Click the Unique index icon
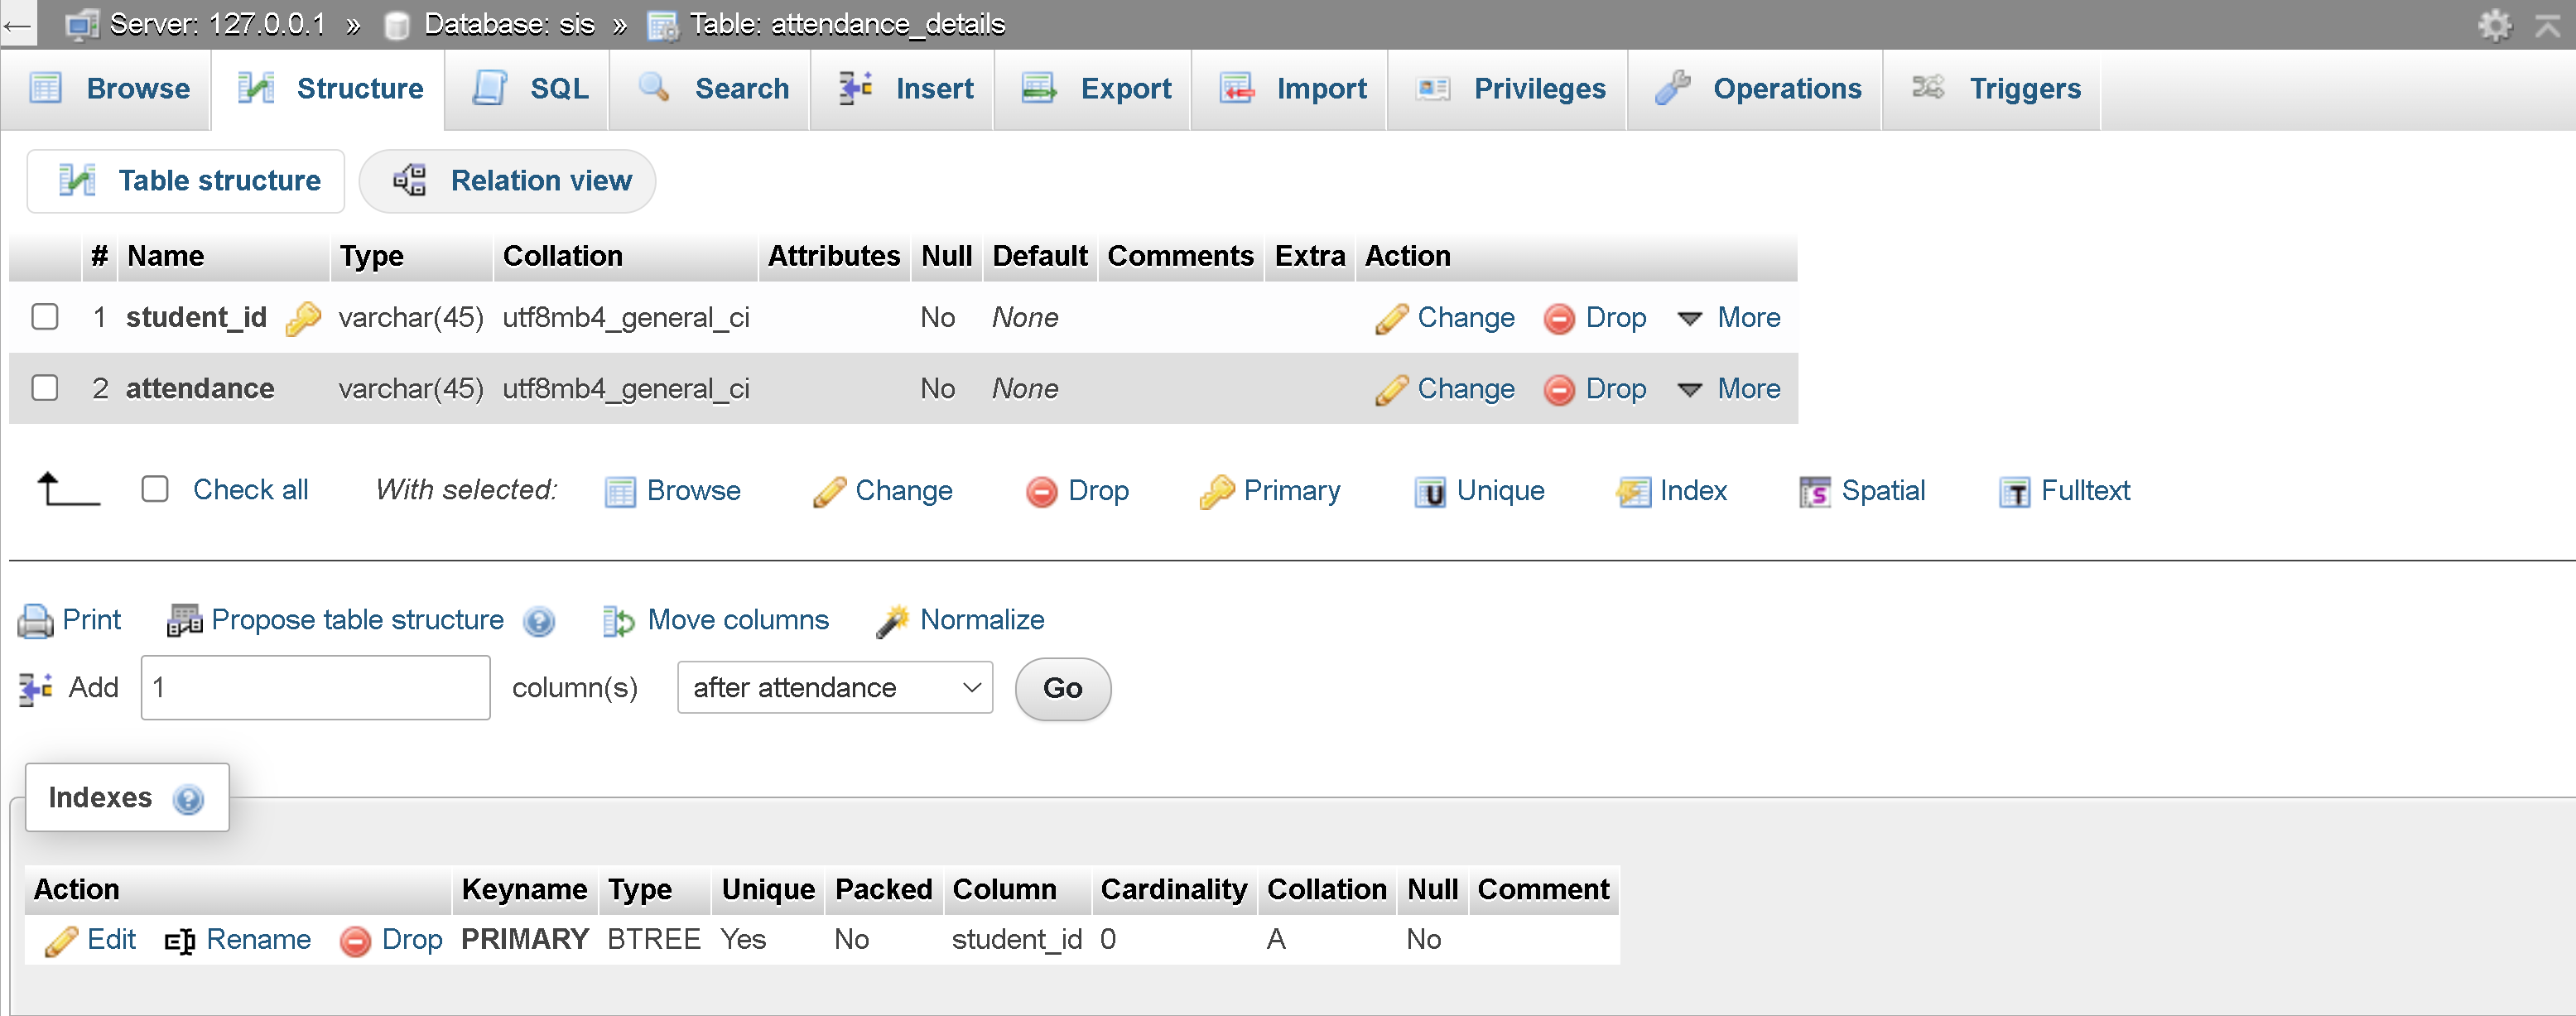 tap(1430, 492)
